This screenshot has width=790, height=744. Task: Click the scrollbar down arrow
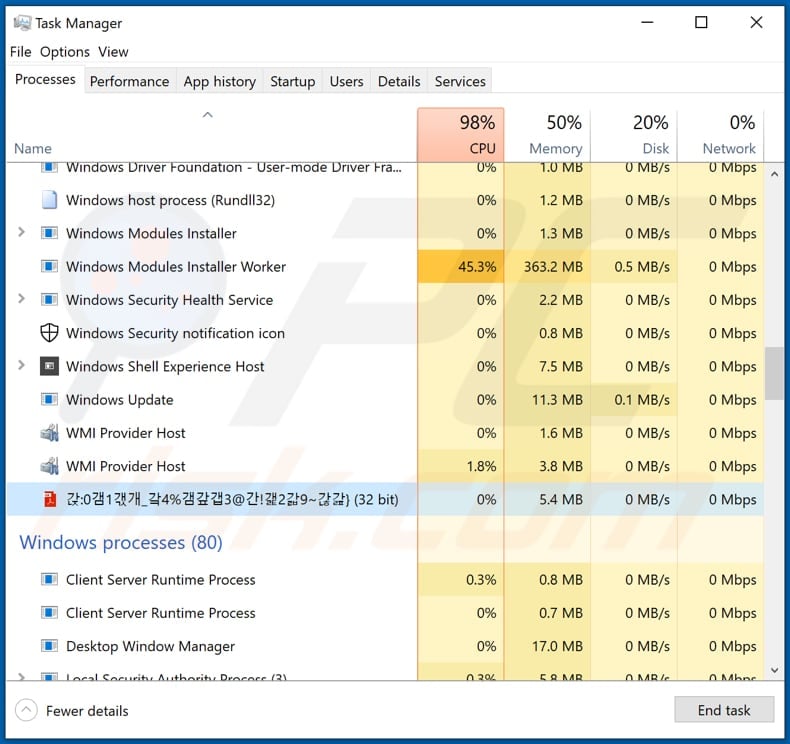[x=774, y=670]
